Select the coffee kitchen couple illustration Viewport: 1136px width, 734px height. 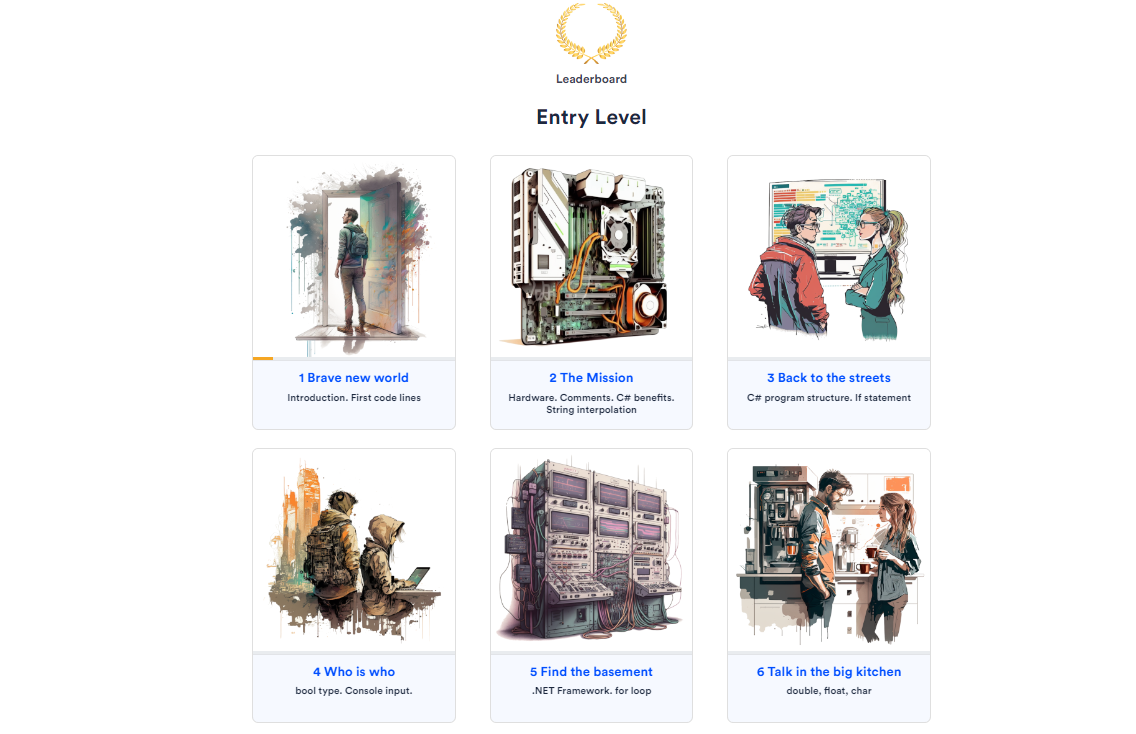[x=829, y=550]
